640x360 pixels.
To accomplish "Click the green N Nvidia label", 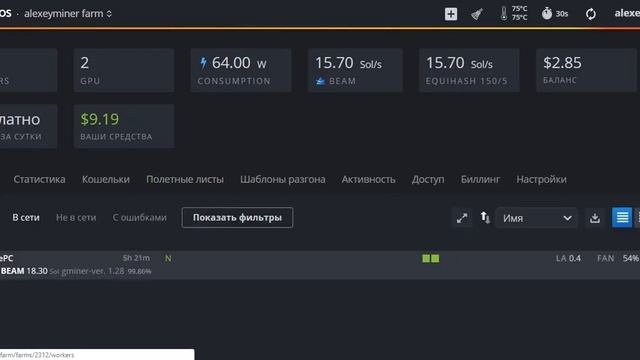I will [168, 258].
